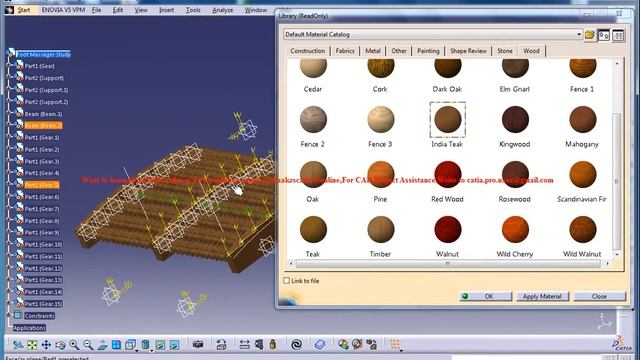This screenshot has height=360, width=640.
Task: Click the Normal View icon
Action: tap(102, 345)
